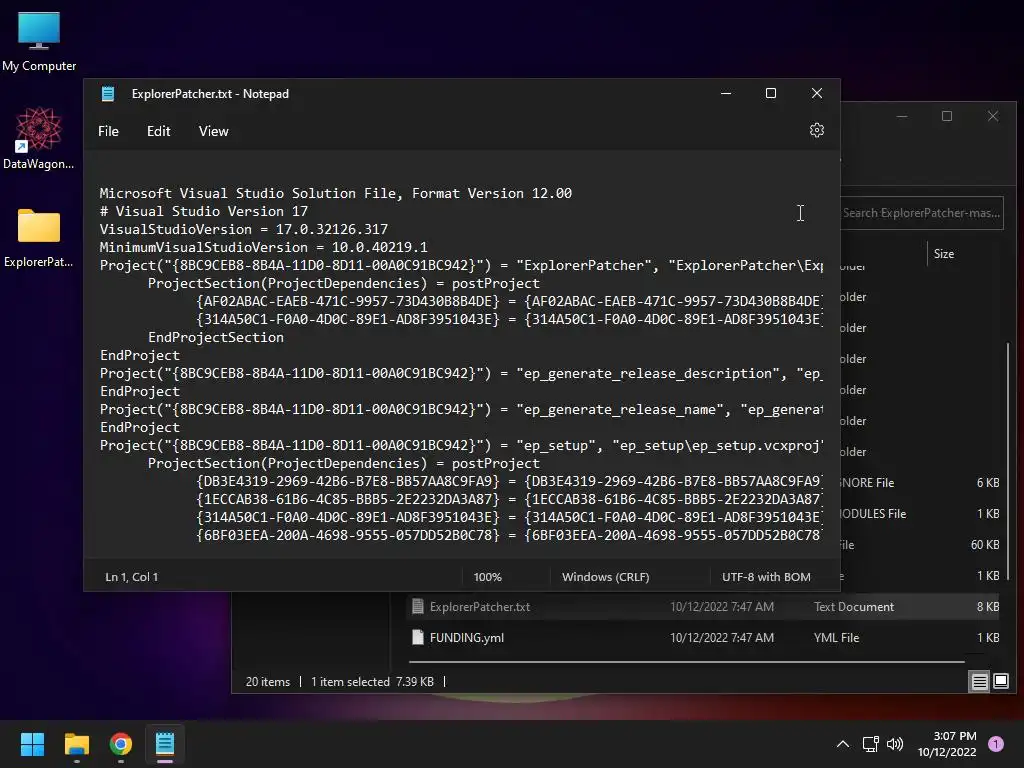Image resolution: width=1024 pixels, height=768 pixels.
Task: Click Ln 1, Col 1 status entry
Action: [131, 577]
